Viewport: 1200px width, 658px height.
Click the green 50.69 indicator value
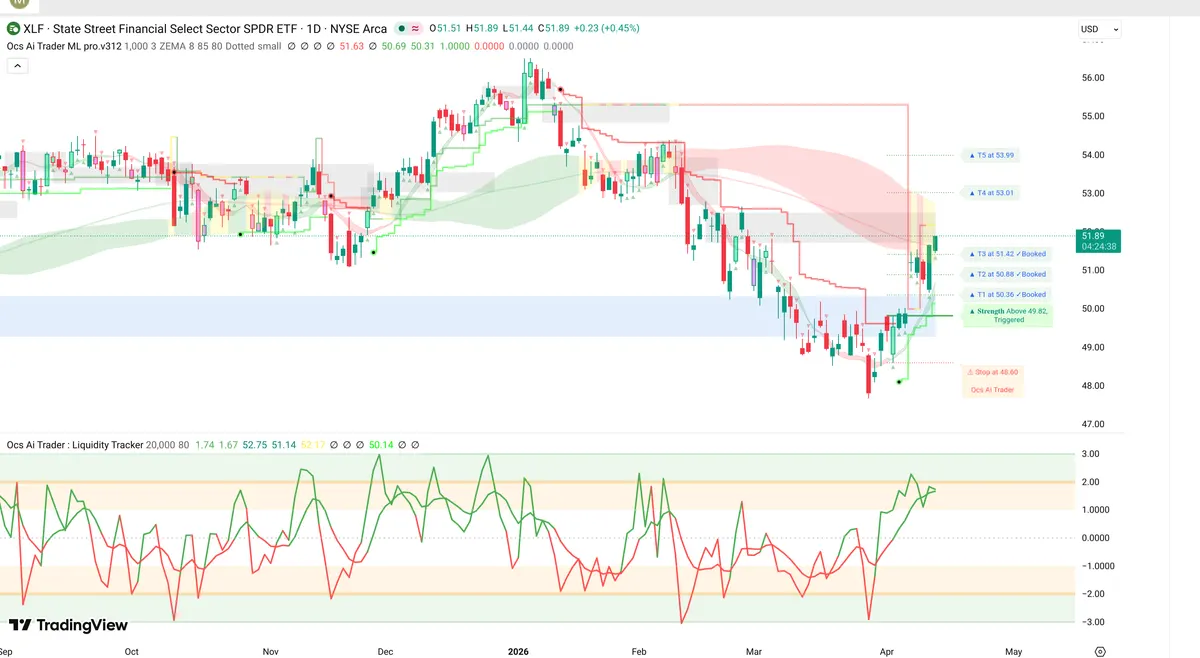pyautogui.click(x=393, y=45)
